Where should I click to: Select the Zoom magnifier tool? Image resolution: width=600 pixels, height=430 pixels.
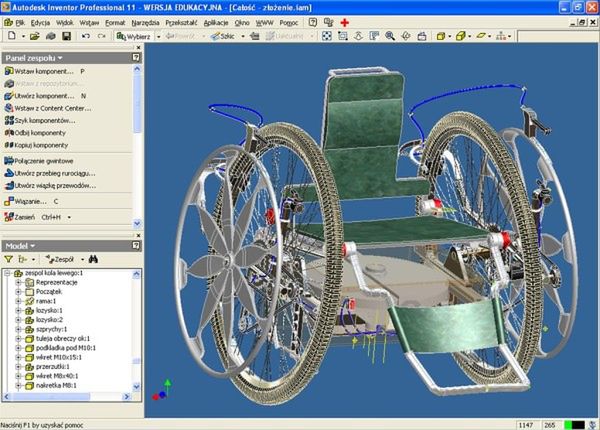point(390,36)
